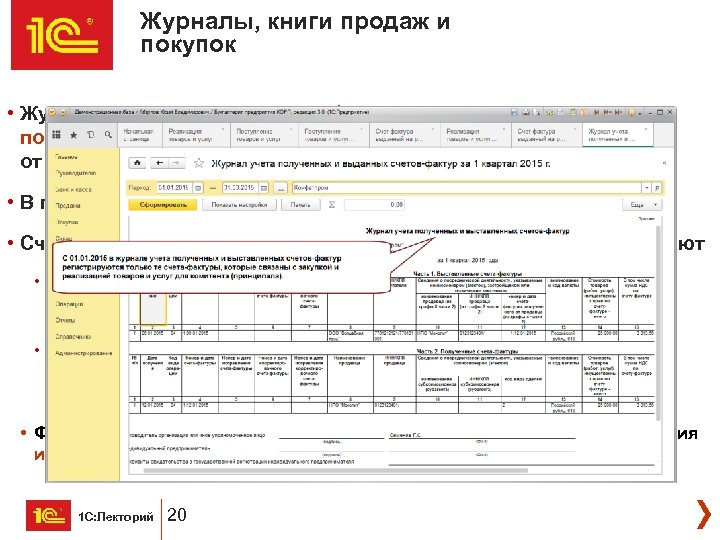
Task: Switch to Начальная страница tab
Action: [x=138, y=135]
